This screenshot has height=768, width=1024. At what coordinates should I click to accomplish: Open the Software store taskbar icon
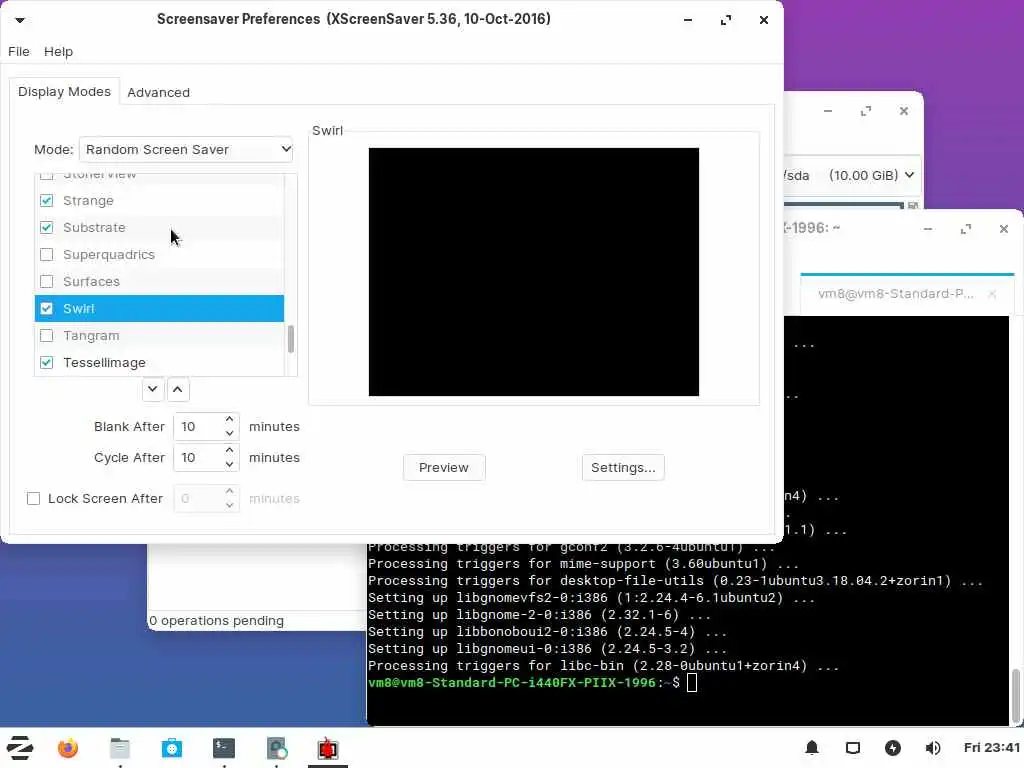point(172,748)
